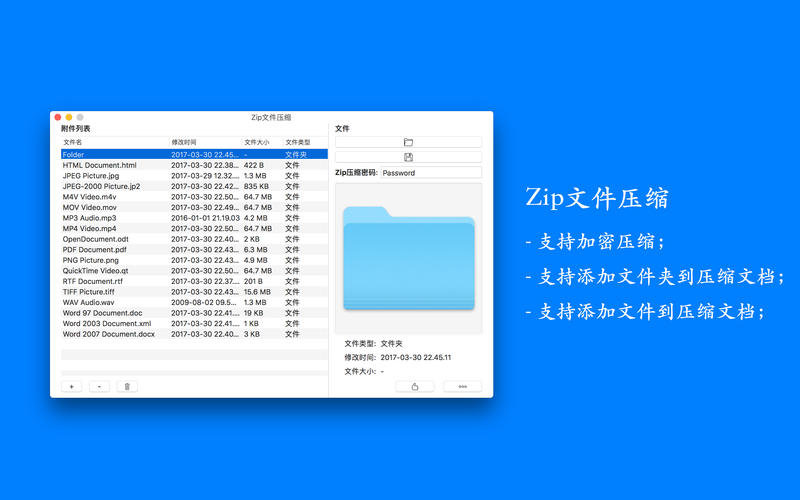Click the open folder icon button
Image resolution: width=800 pixels, height=500 pixels.
(408, 142)
